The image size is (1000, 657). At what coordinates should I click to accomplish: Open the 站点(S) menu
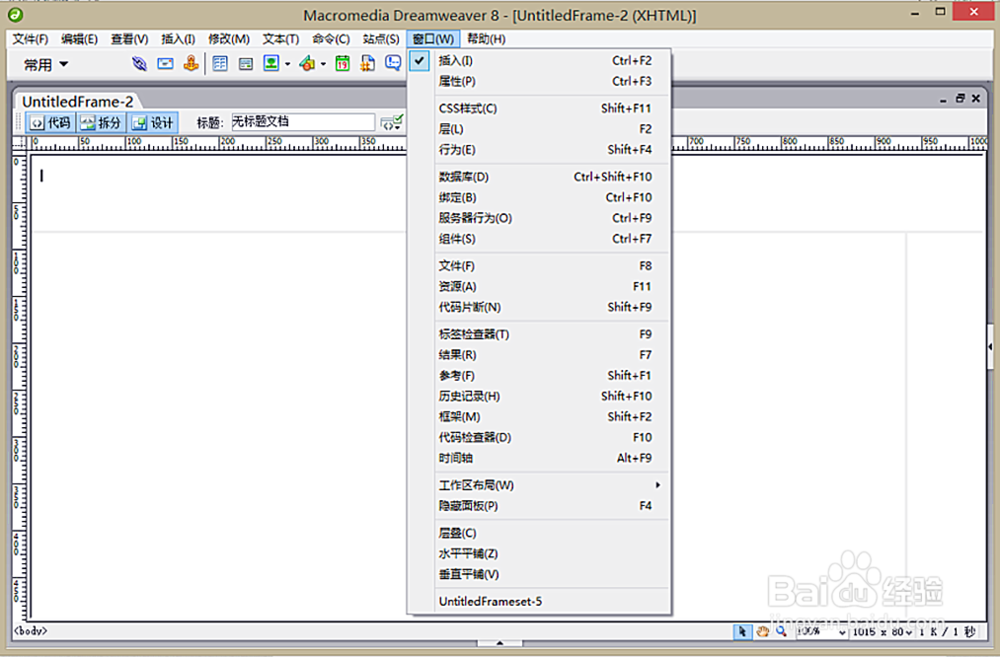point(381,39)
